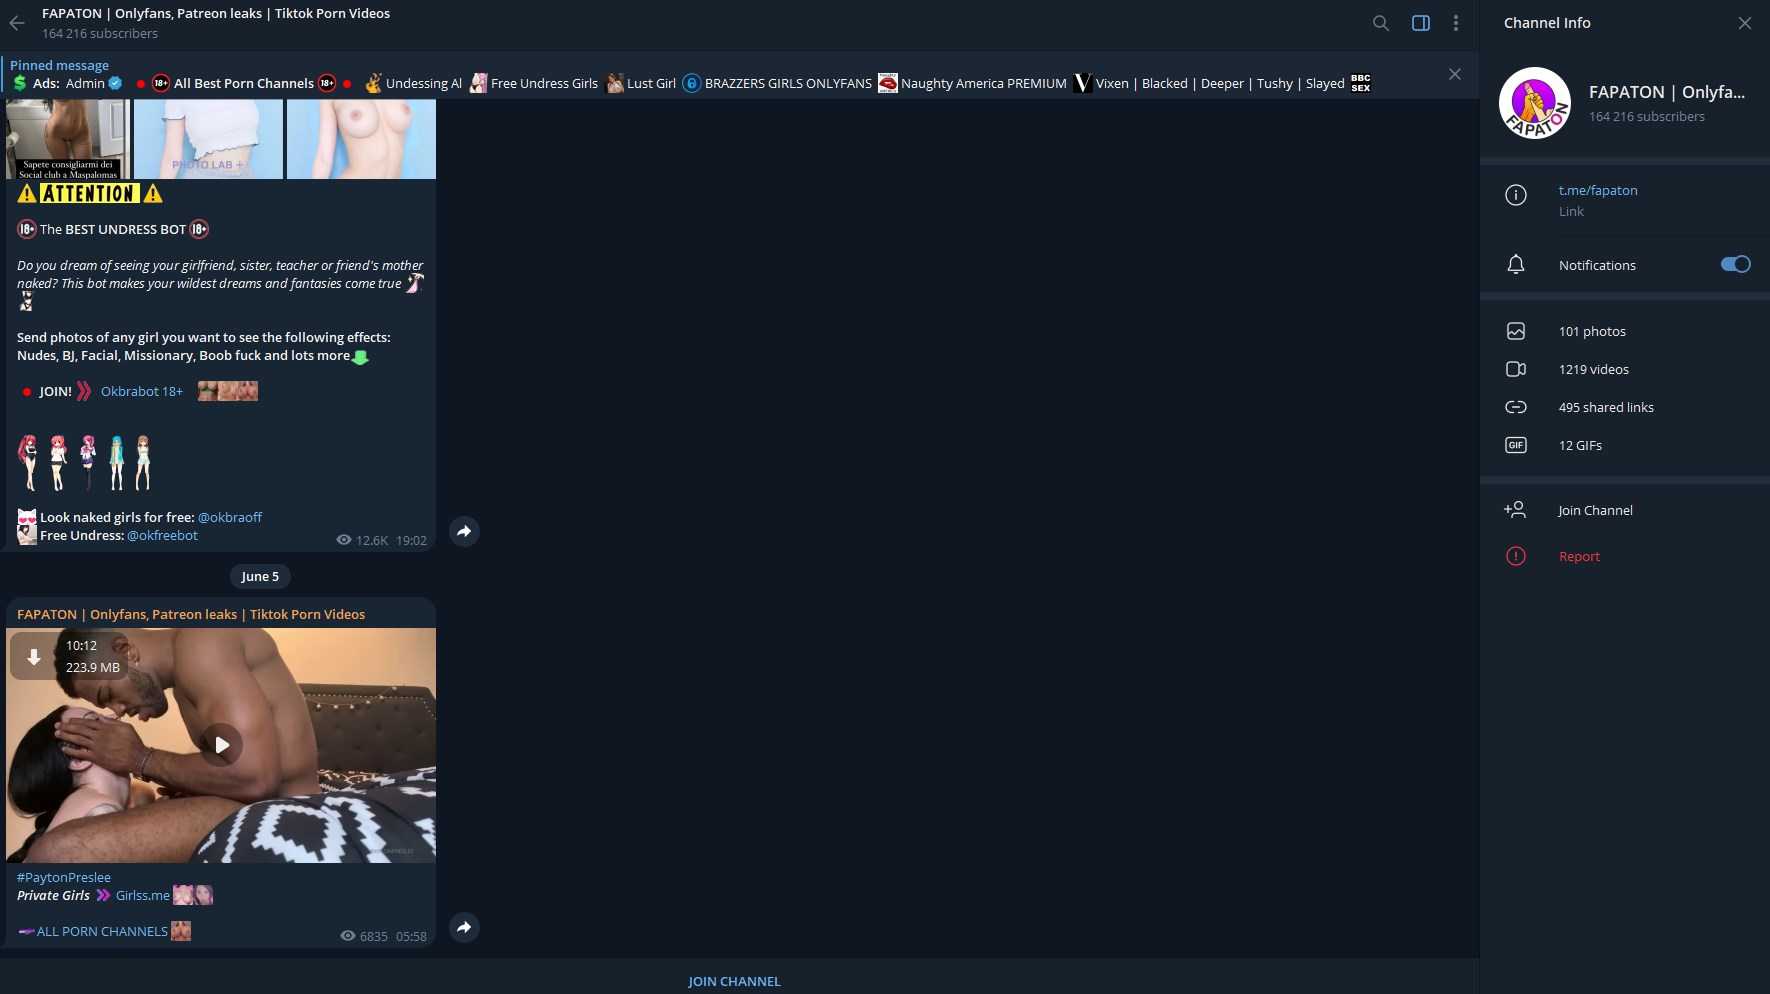Click JOIN CHANNEL at the bottom
This screenshot has height=994, width=1770.
[x=734, y=981]
